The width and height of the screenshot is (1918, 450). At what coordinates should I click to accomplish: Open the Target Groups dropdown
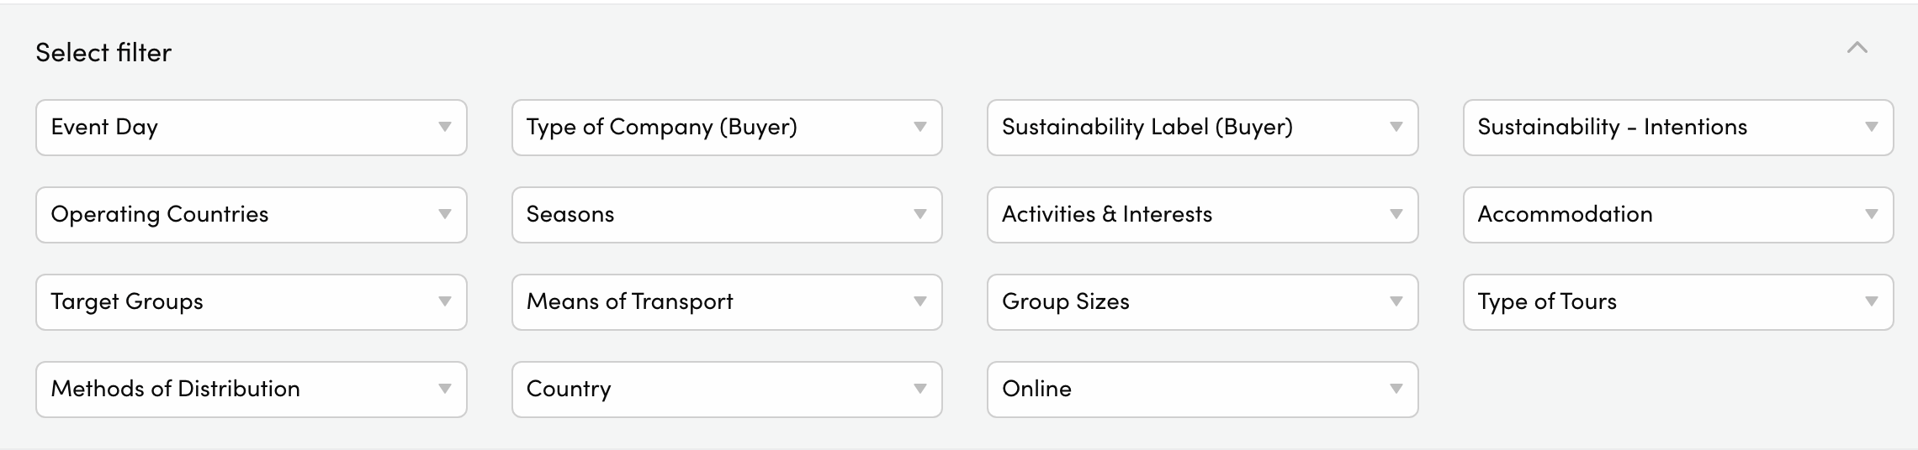click(x=250, y=301)
